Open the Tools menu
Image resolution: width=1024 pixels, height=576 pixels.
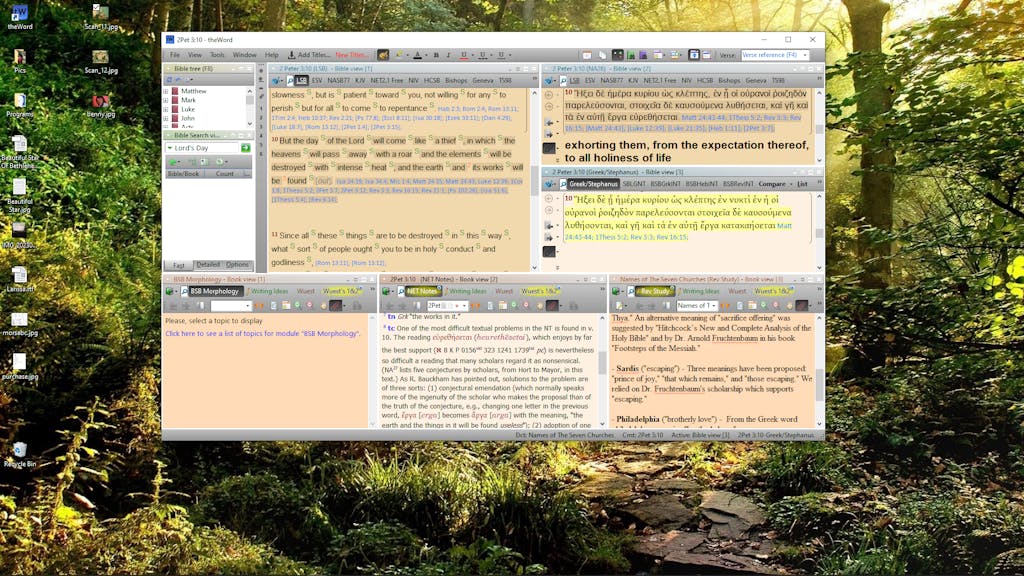pos(218,55)
